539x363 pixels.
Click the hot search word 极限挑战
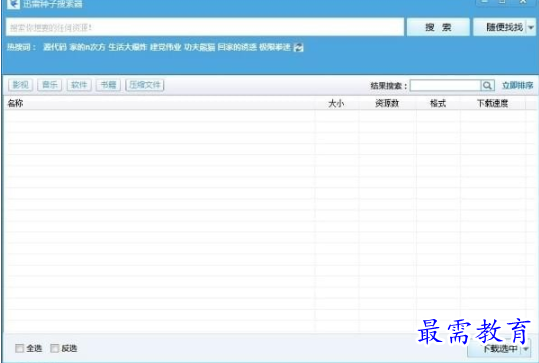[x=275, y=47]
